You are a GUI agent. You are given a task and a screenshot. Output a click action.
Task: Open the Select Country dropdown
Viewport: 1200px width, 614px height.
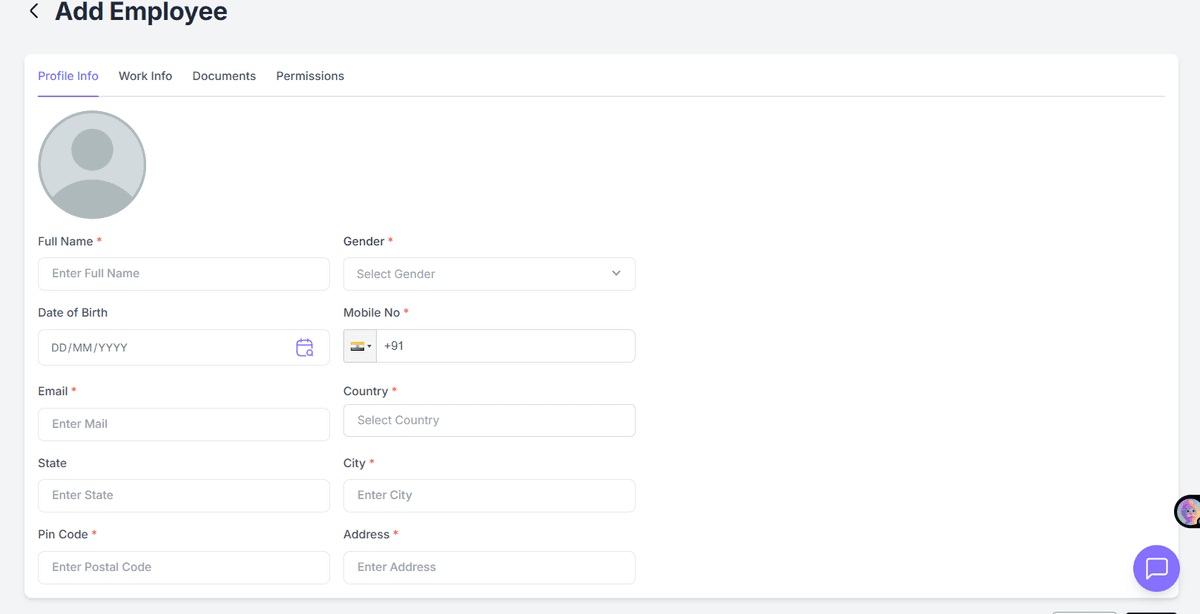pos(489,420)
